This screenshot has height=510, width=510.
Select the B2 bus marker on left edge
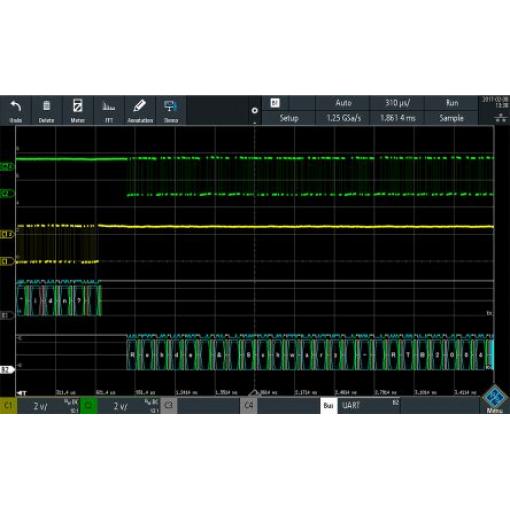click(7, 369)
